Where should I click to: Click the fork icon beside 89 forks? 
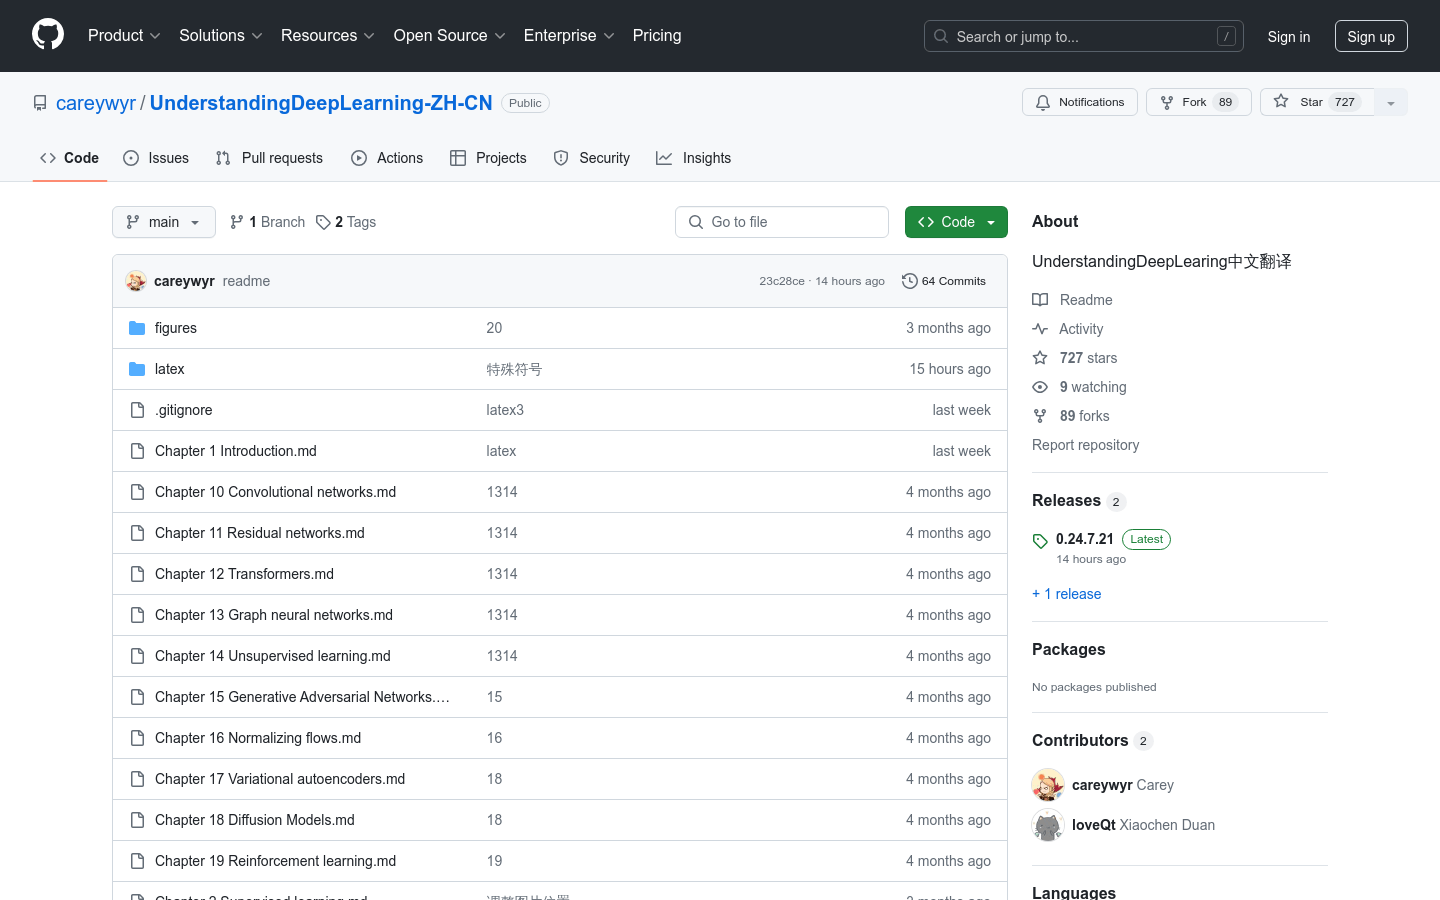point(1040,416)
